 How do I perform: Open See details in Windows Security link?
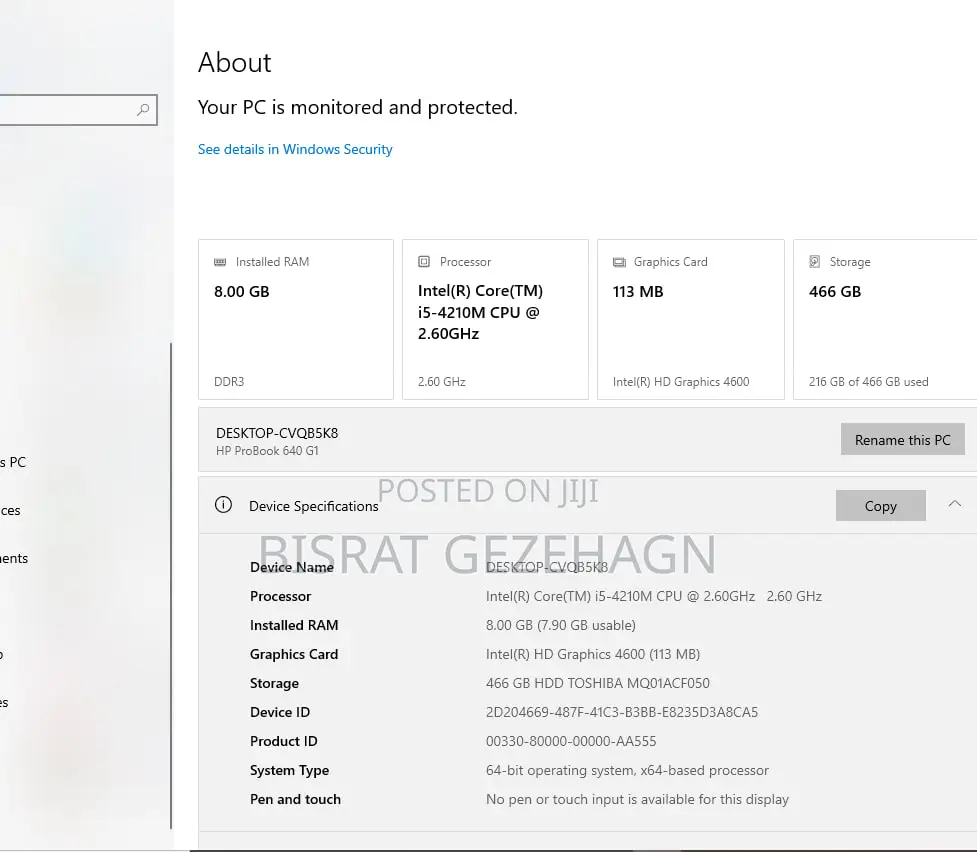click(x=295, y=149)
